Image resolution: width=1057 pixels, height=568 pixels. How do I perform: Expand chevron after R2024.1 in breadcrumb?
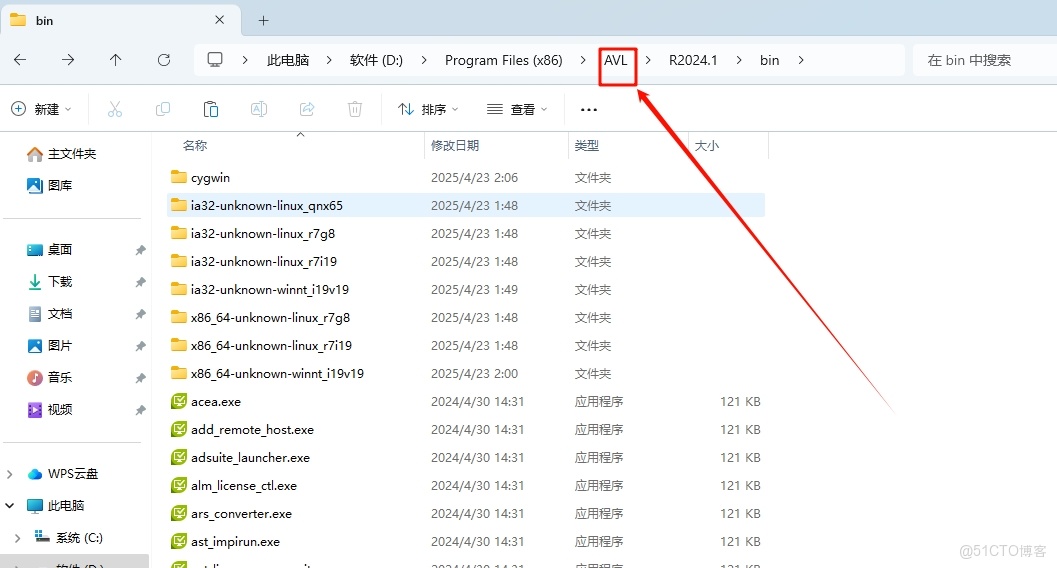coord(739,60)
